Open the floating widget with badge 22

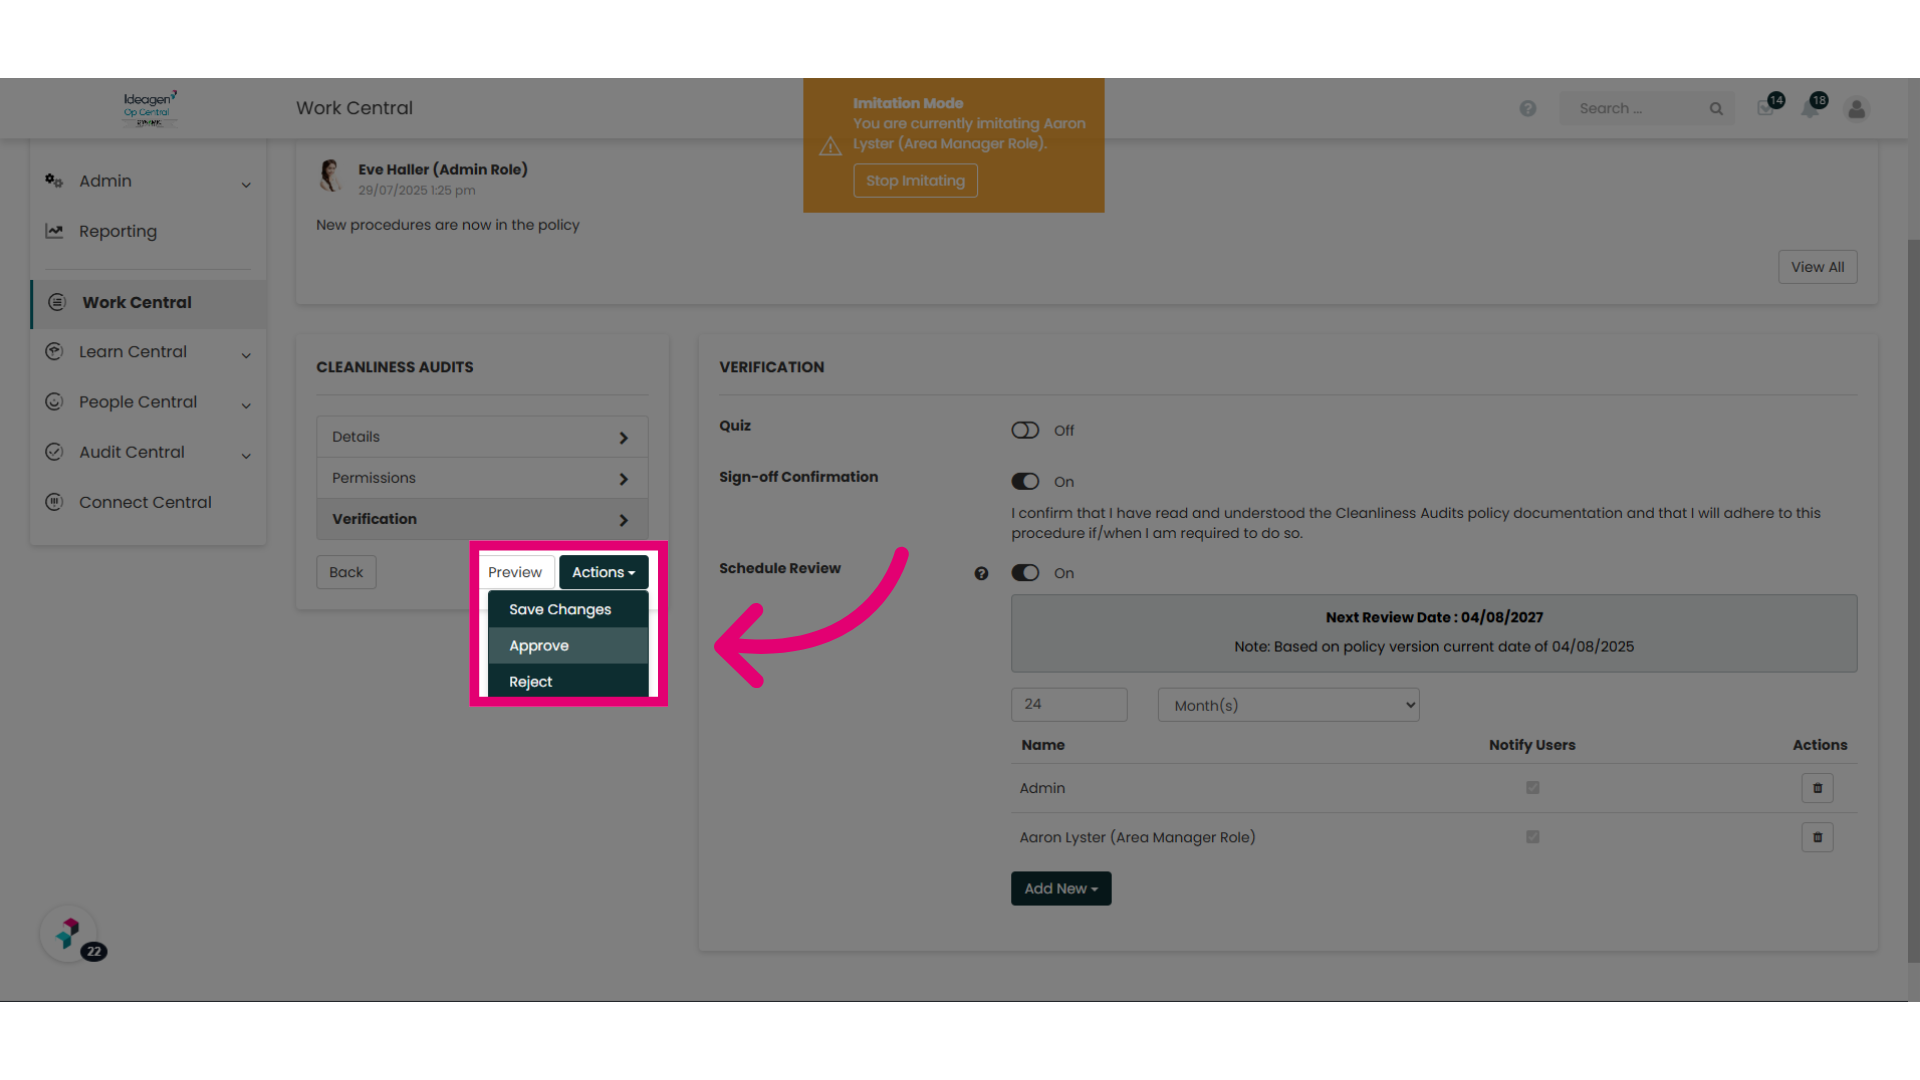click(70, 935)
